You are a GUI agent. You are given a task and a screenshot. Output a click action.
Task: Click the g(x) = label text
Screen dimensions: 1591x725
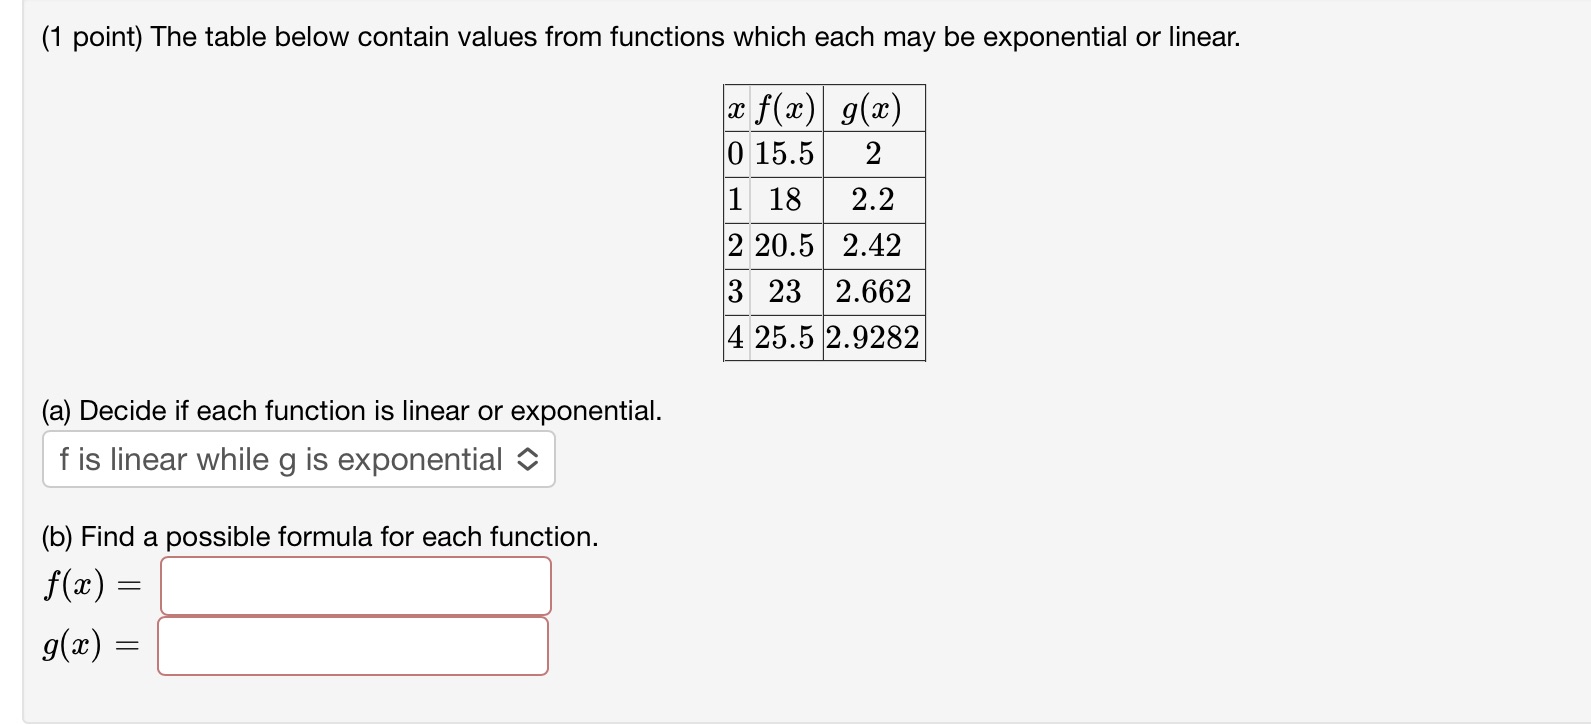(90, 646)
